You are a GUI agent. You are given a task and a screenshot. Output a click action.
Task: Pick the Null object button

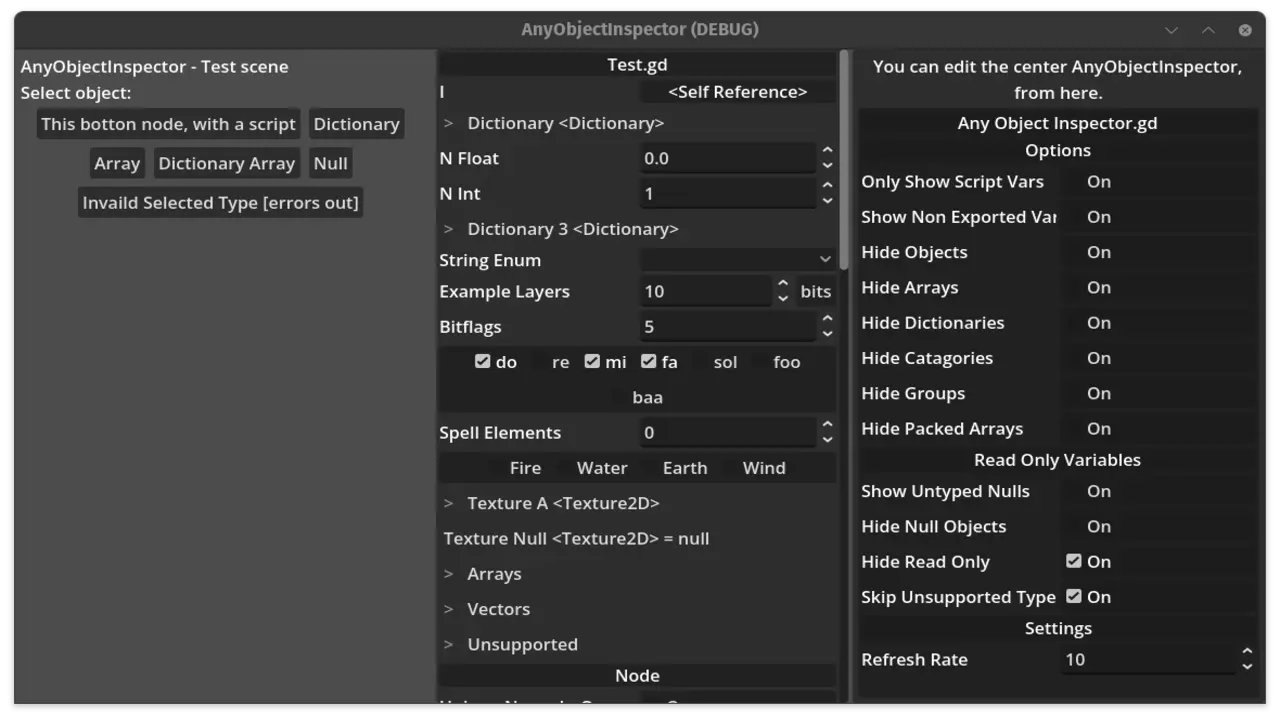coord(330,163)
